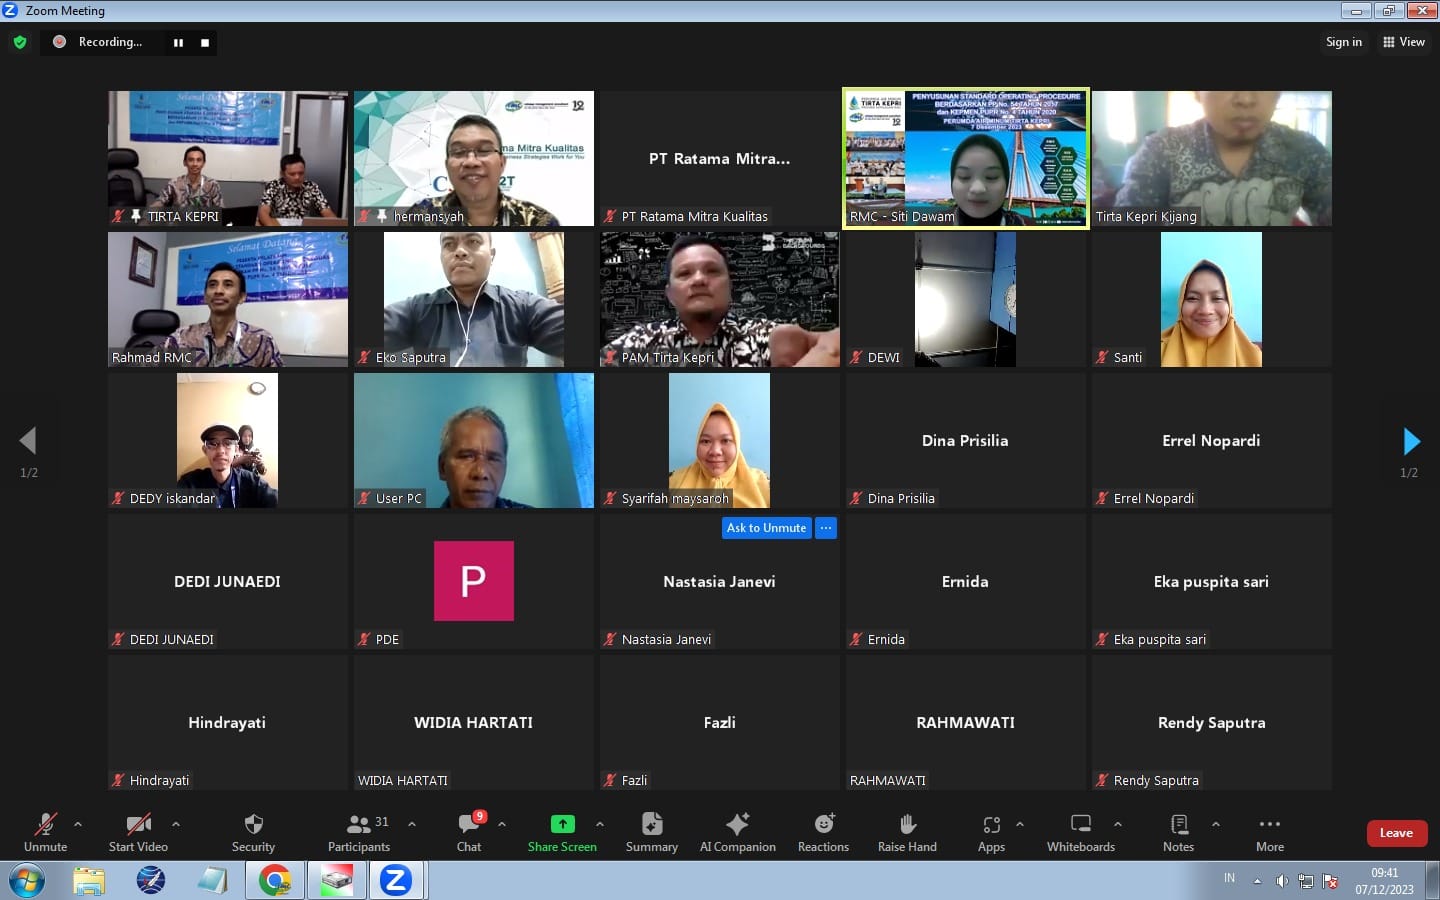Start Video camera
This screenshot has height=900, width=1440.
pyautogui.click(x=138, y=831)
